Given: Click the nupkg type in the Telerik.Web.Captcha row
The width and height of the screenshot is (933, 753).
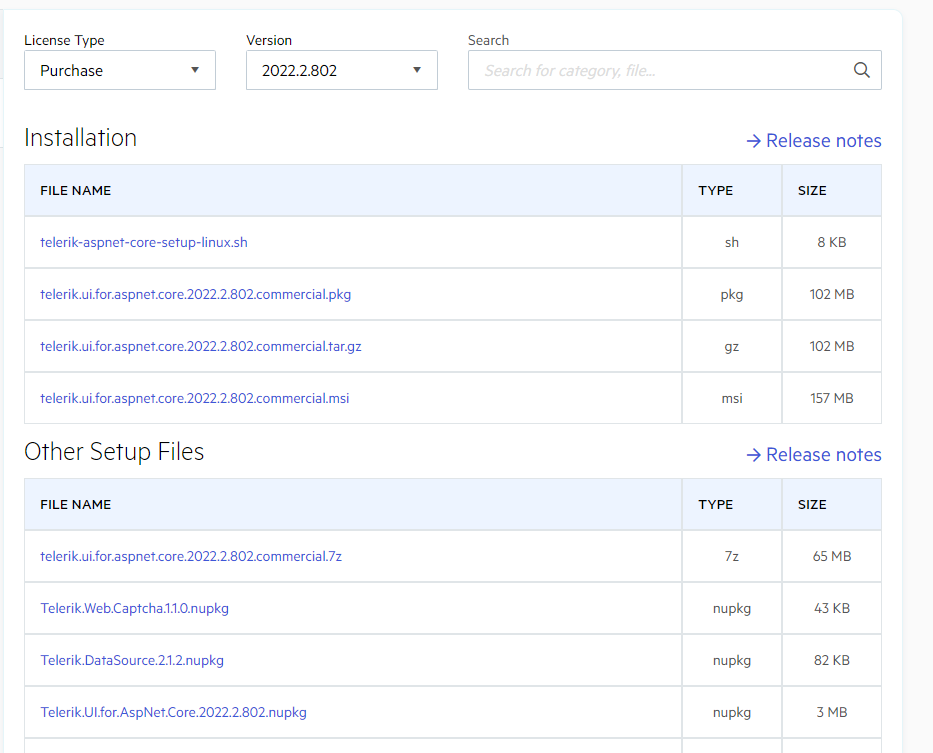Looking at the screenshot, I should point(732,609).
